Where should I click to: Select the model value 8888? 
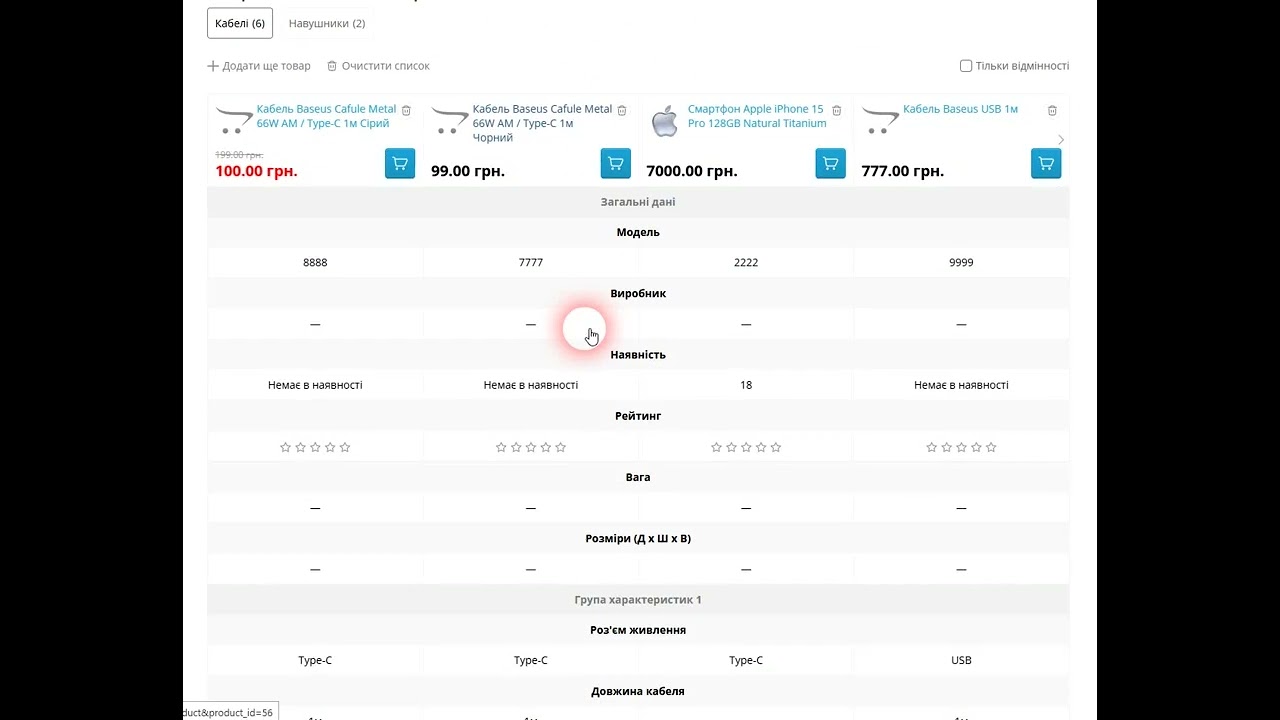tap(315, 262)
